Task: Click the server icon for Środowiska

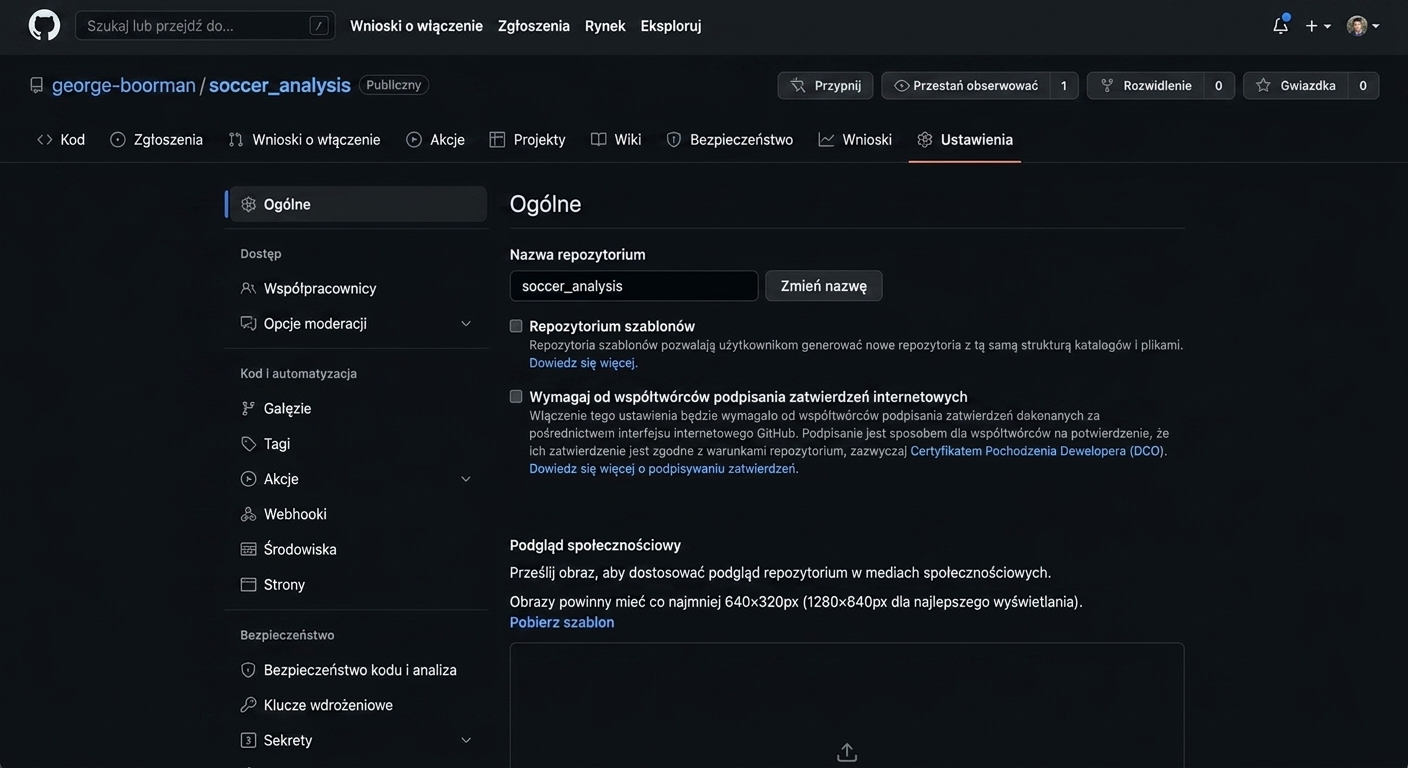Action: pos(249,549)
